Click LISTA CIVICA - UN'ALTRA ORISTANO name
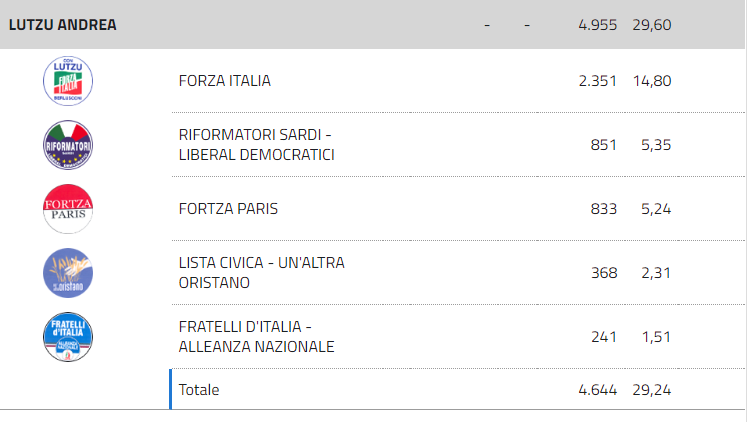The width and height of the screenshot is (750, 422). (261, 273)
